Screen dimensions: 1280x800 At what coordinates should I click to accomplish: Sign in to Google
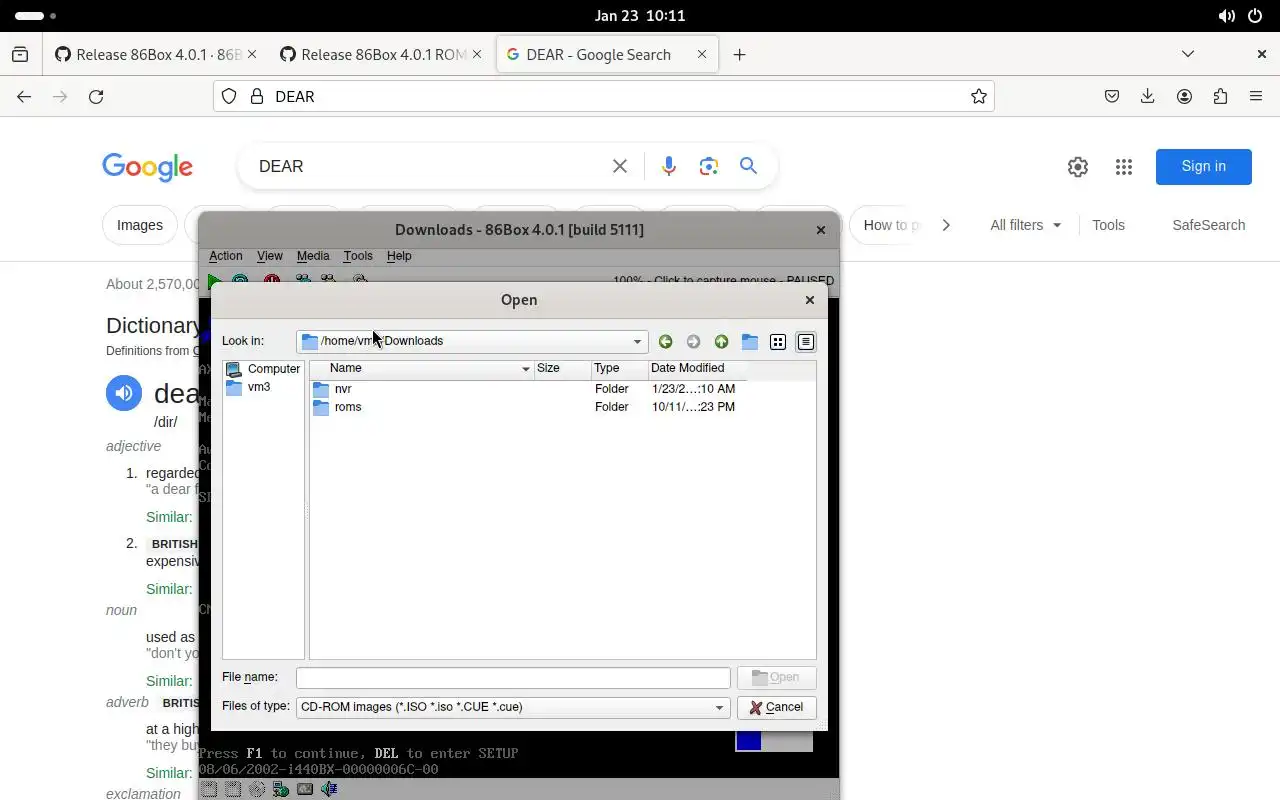click(1203, 167)
